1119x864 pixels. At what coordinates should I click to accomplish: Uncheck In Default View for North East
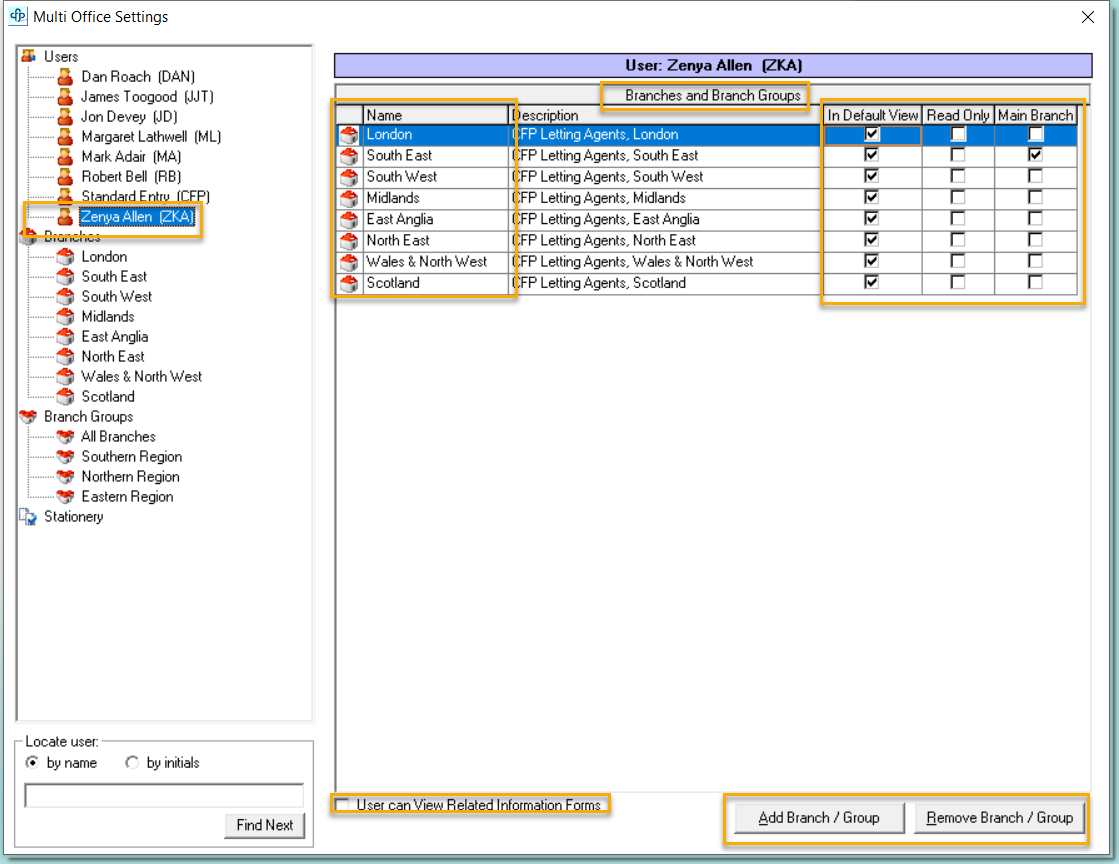point(871,240)
